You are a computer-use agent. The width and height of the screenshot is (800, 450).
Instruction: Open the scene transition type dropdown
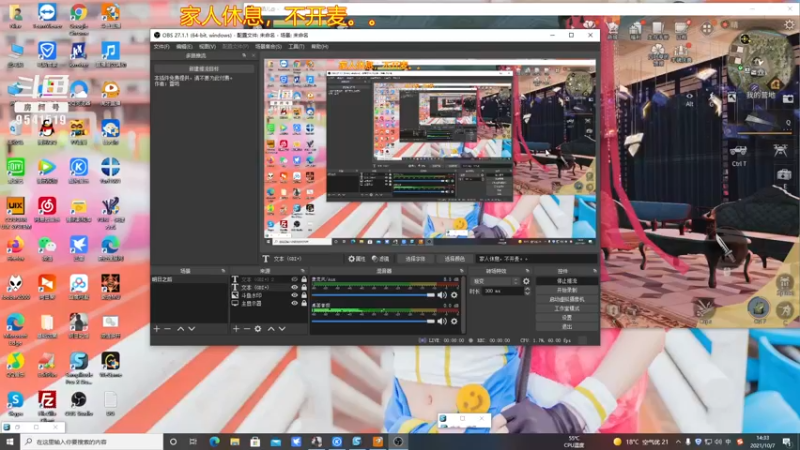(x=496, y=281)
